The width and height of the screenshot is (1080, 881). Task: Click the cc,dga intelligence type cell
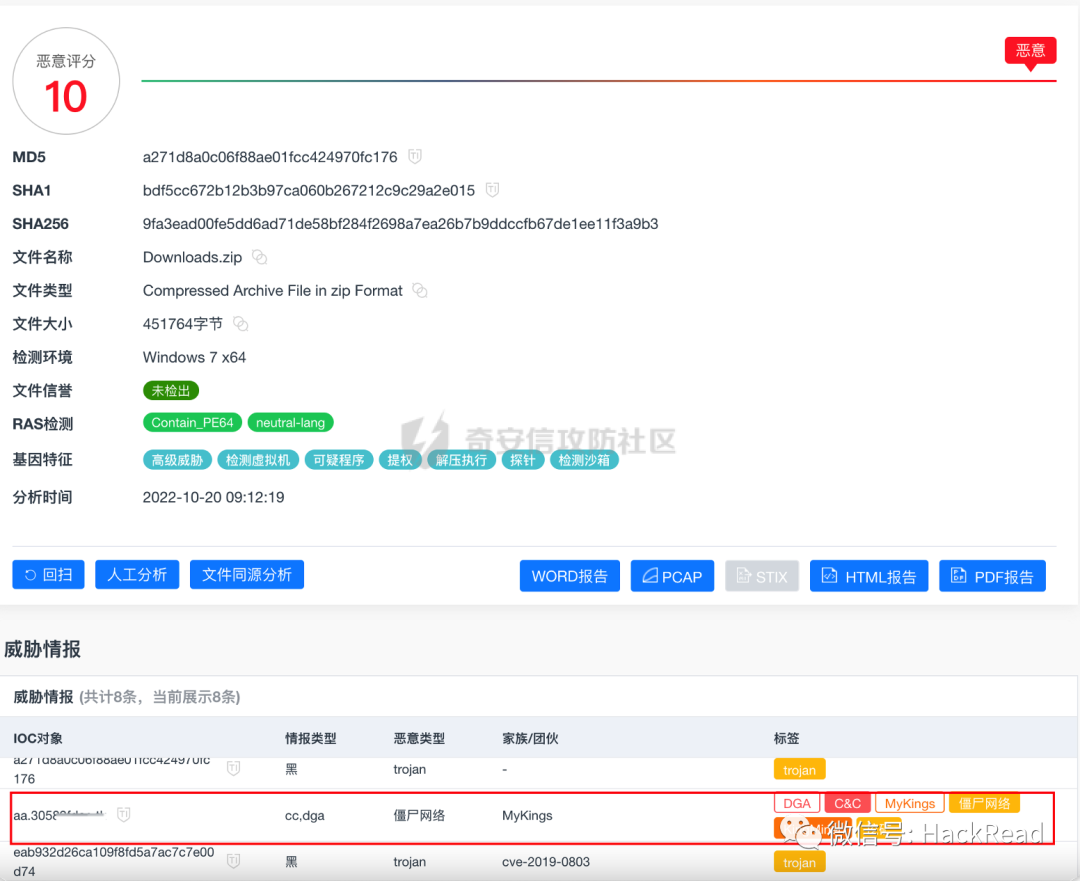[304, 816]
